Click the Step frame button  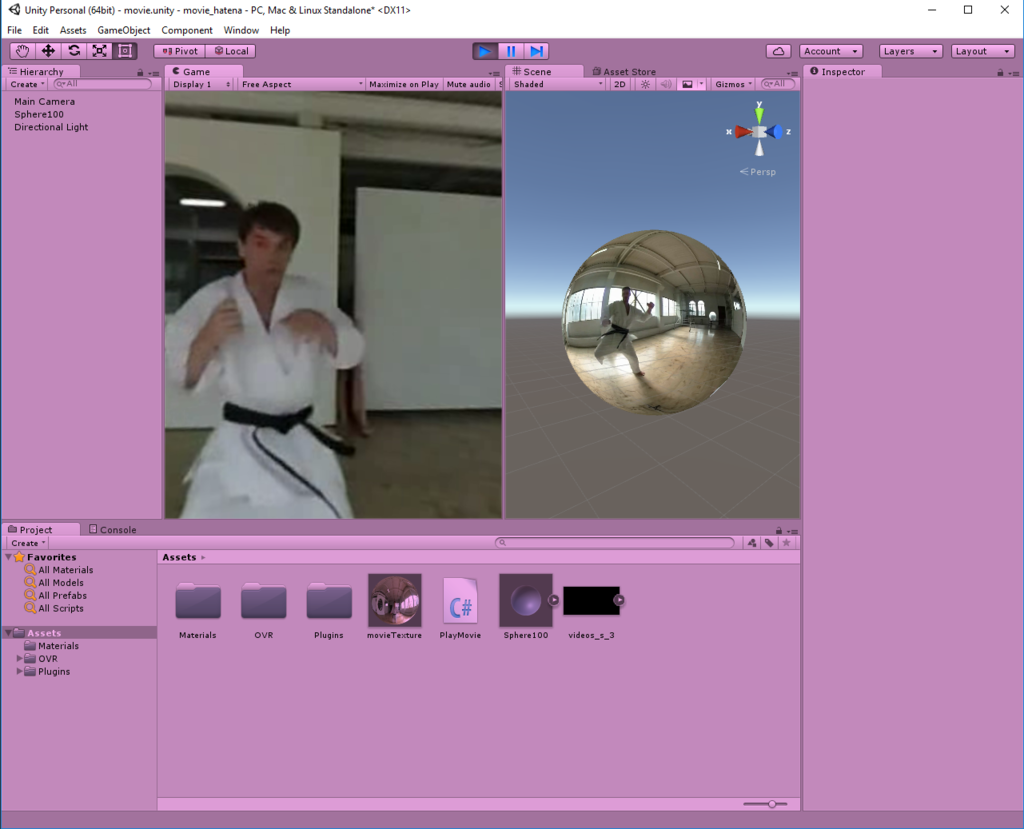(x=536, y=51)
